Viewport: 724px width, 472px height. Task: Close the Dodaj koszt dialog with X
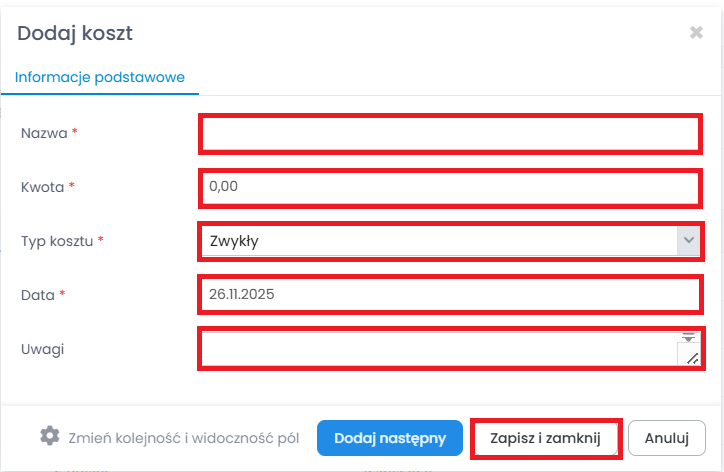[696, 33]
